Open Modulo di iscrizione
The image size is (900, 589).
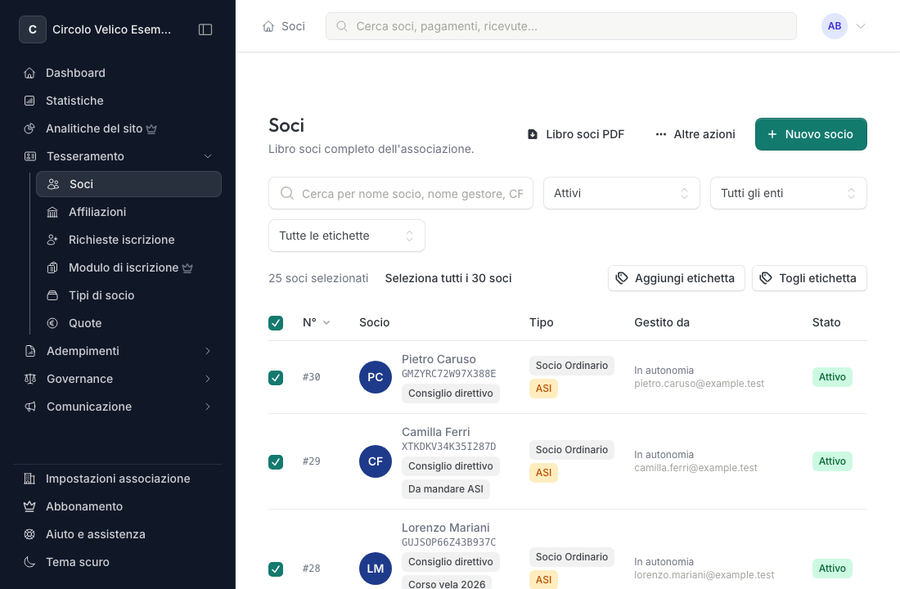(129, 268)
